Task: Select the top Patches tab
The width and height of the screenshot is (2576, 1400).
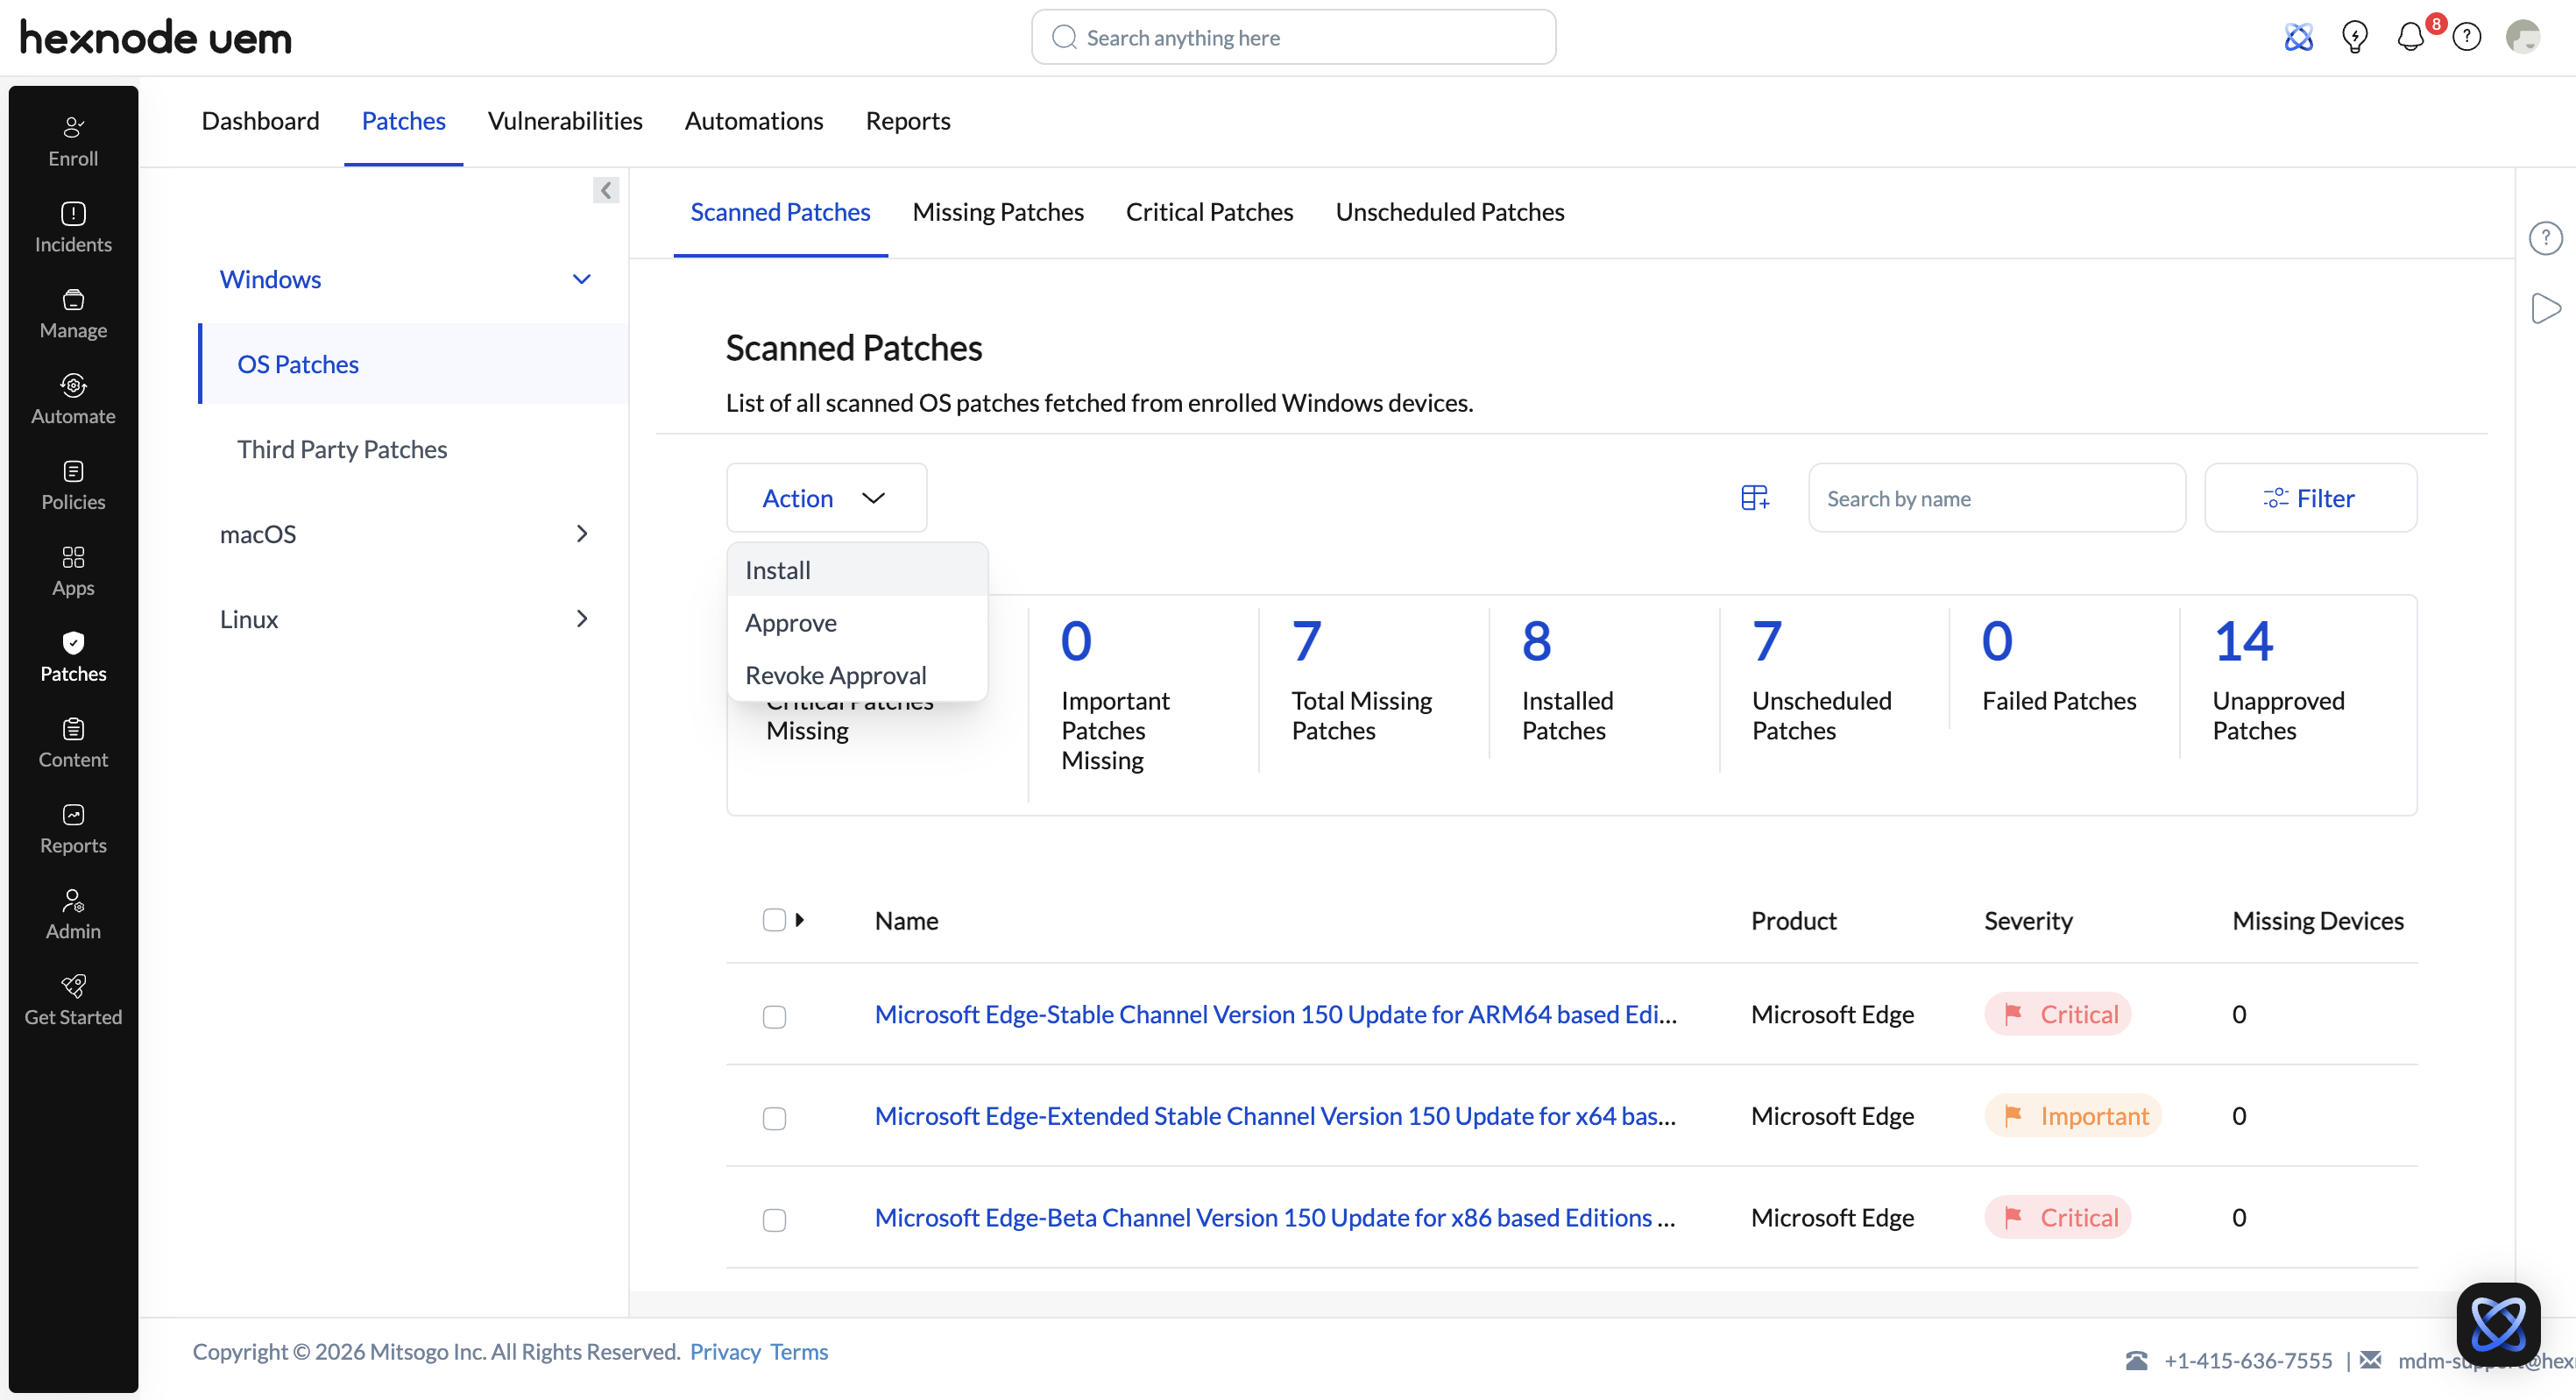Action: point(403,121)
